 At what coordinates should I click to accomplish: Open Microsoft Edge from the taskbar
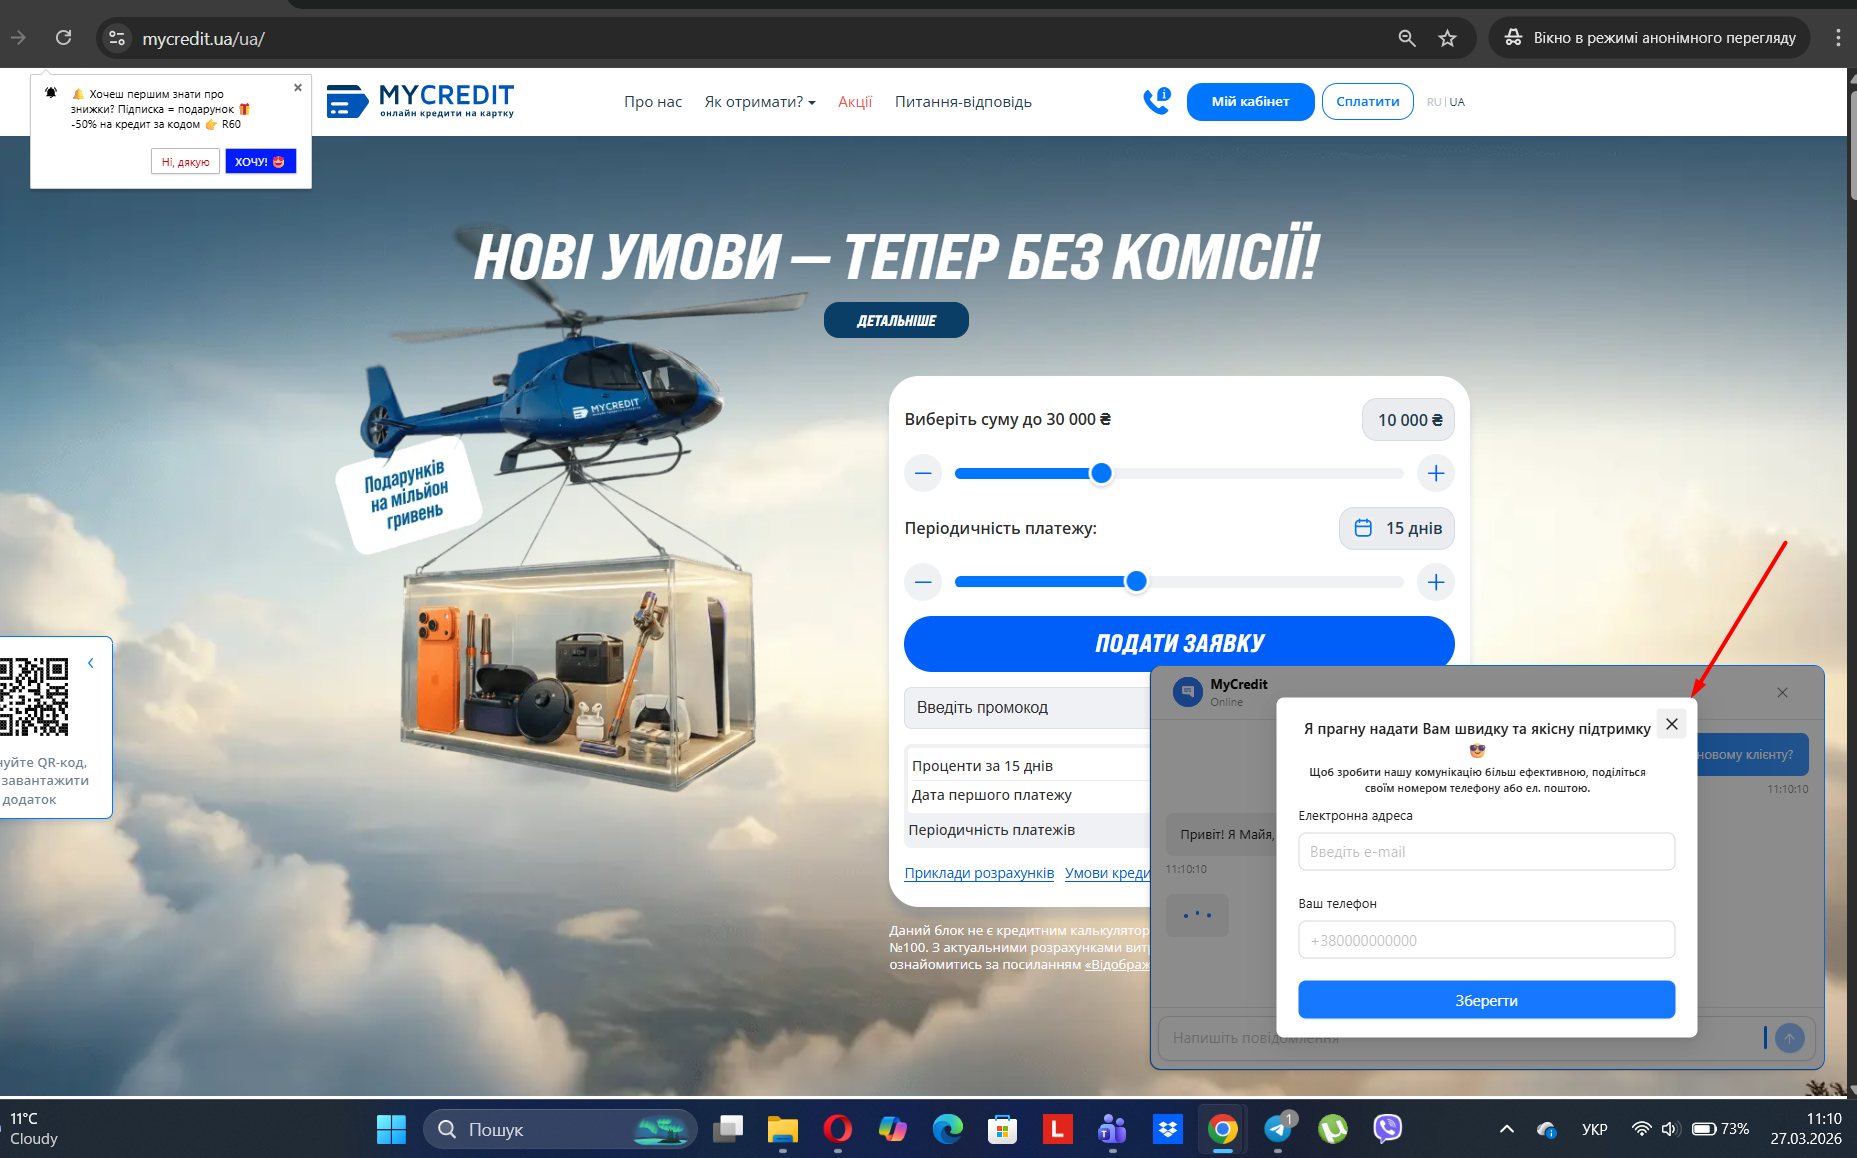(x=948, y=1129)
